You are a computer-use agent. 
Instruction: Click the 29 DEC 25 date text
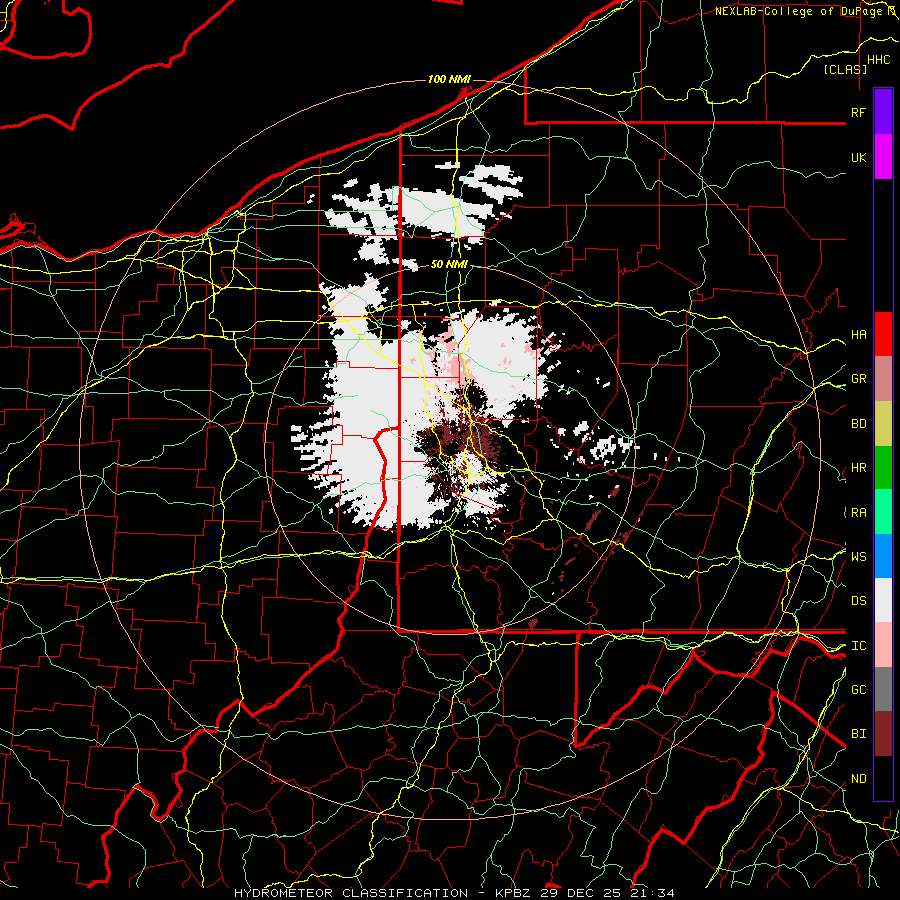point(581,893)
